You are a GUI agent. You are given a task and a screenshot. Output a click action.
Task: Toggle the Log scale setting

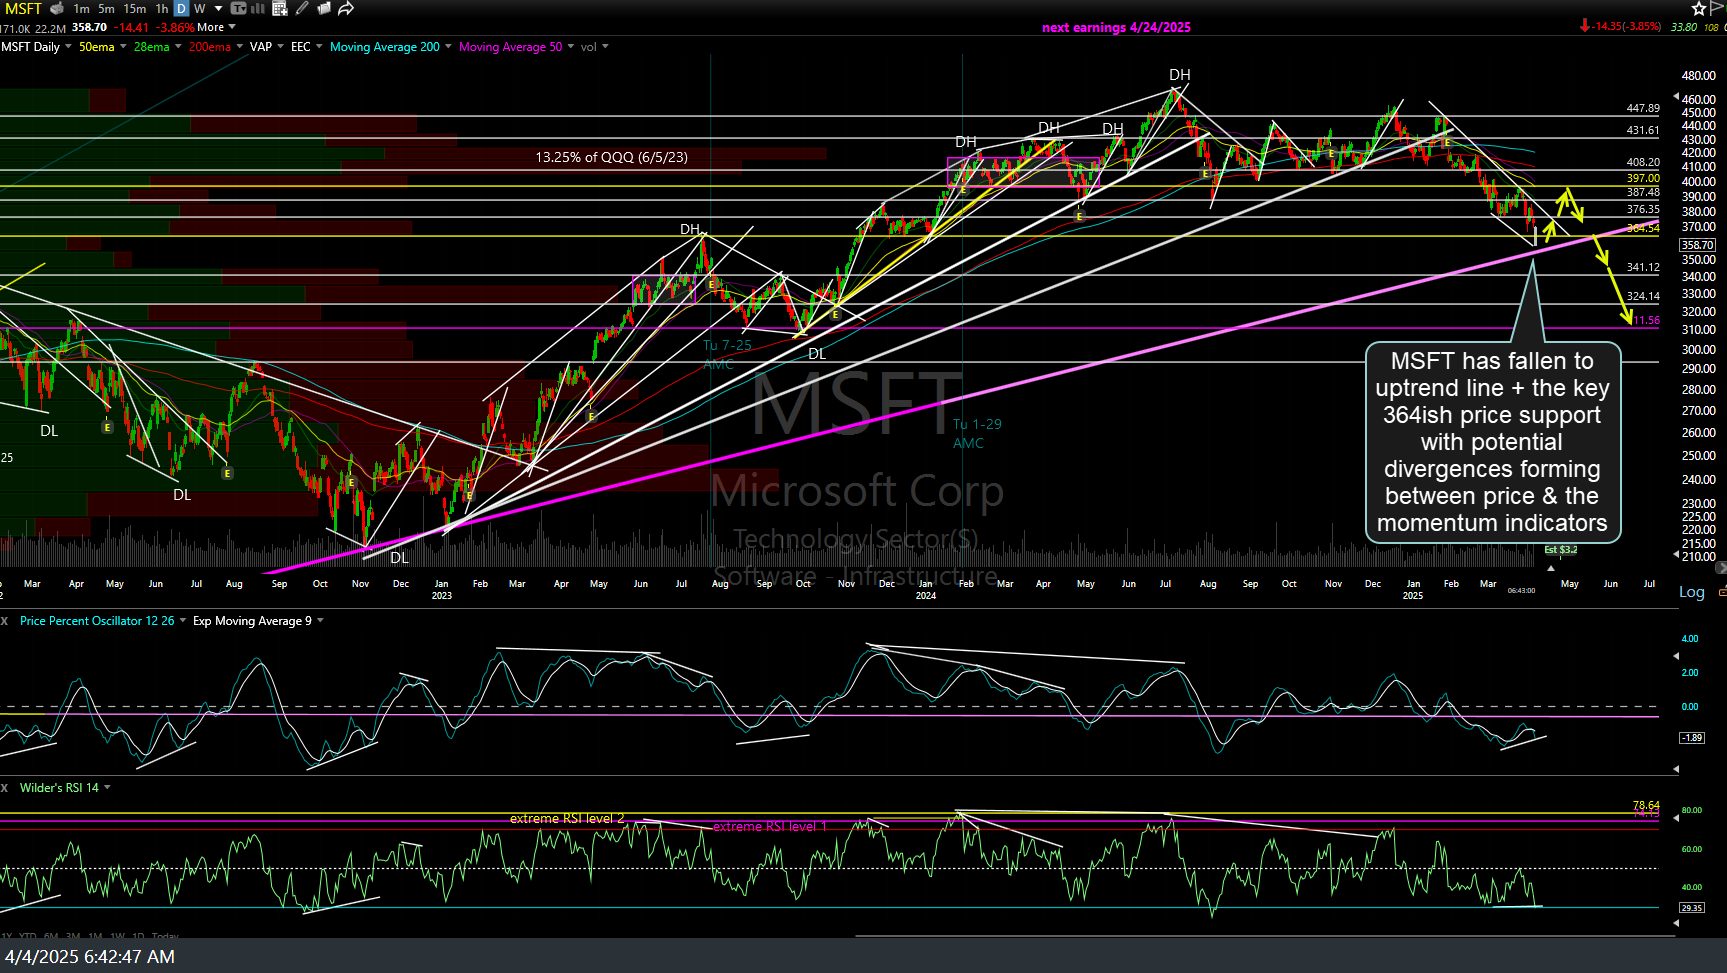pyautogui.click(x=1691, y=592)
